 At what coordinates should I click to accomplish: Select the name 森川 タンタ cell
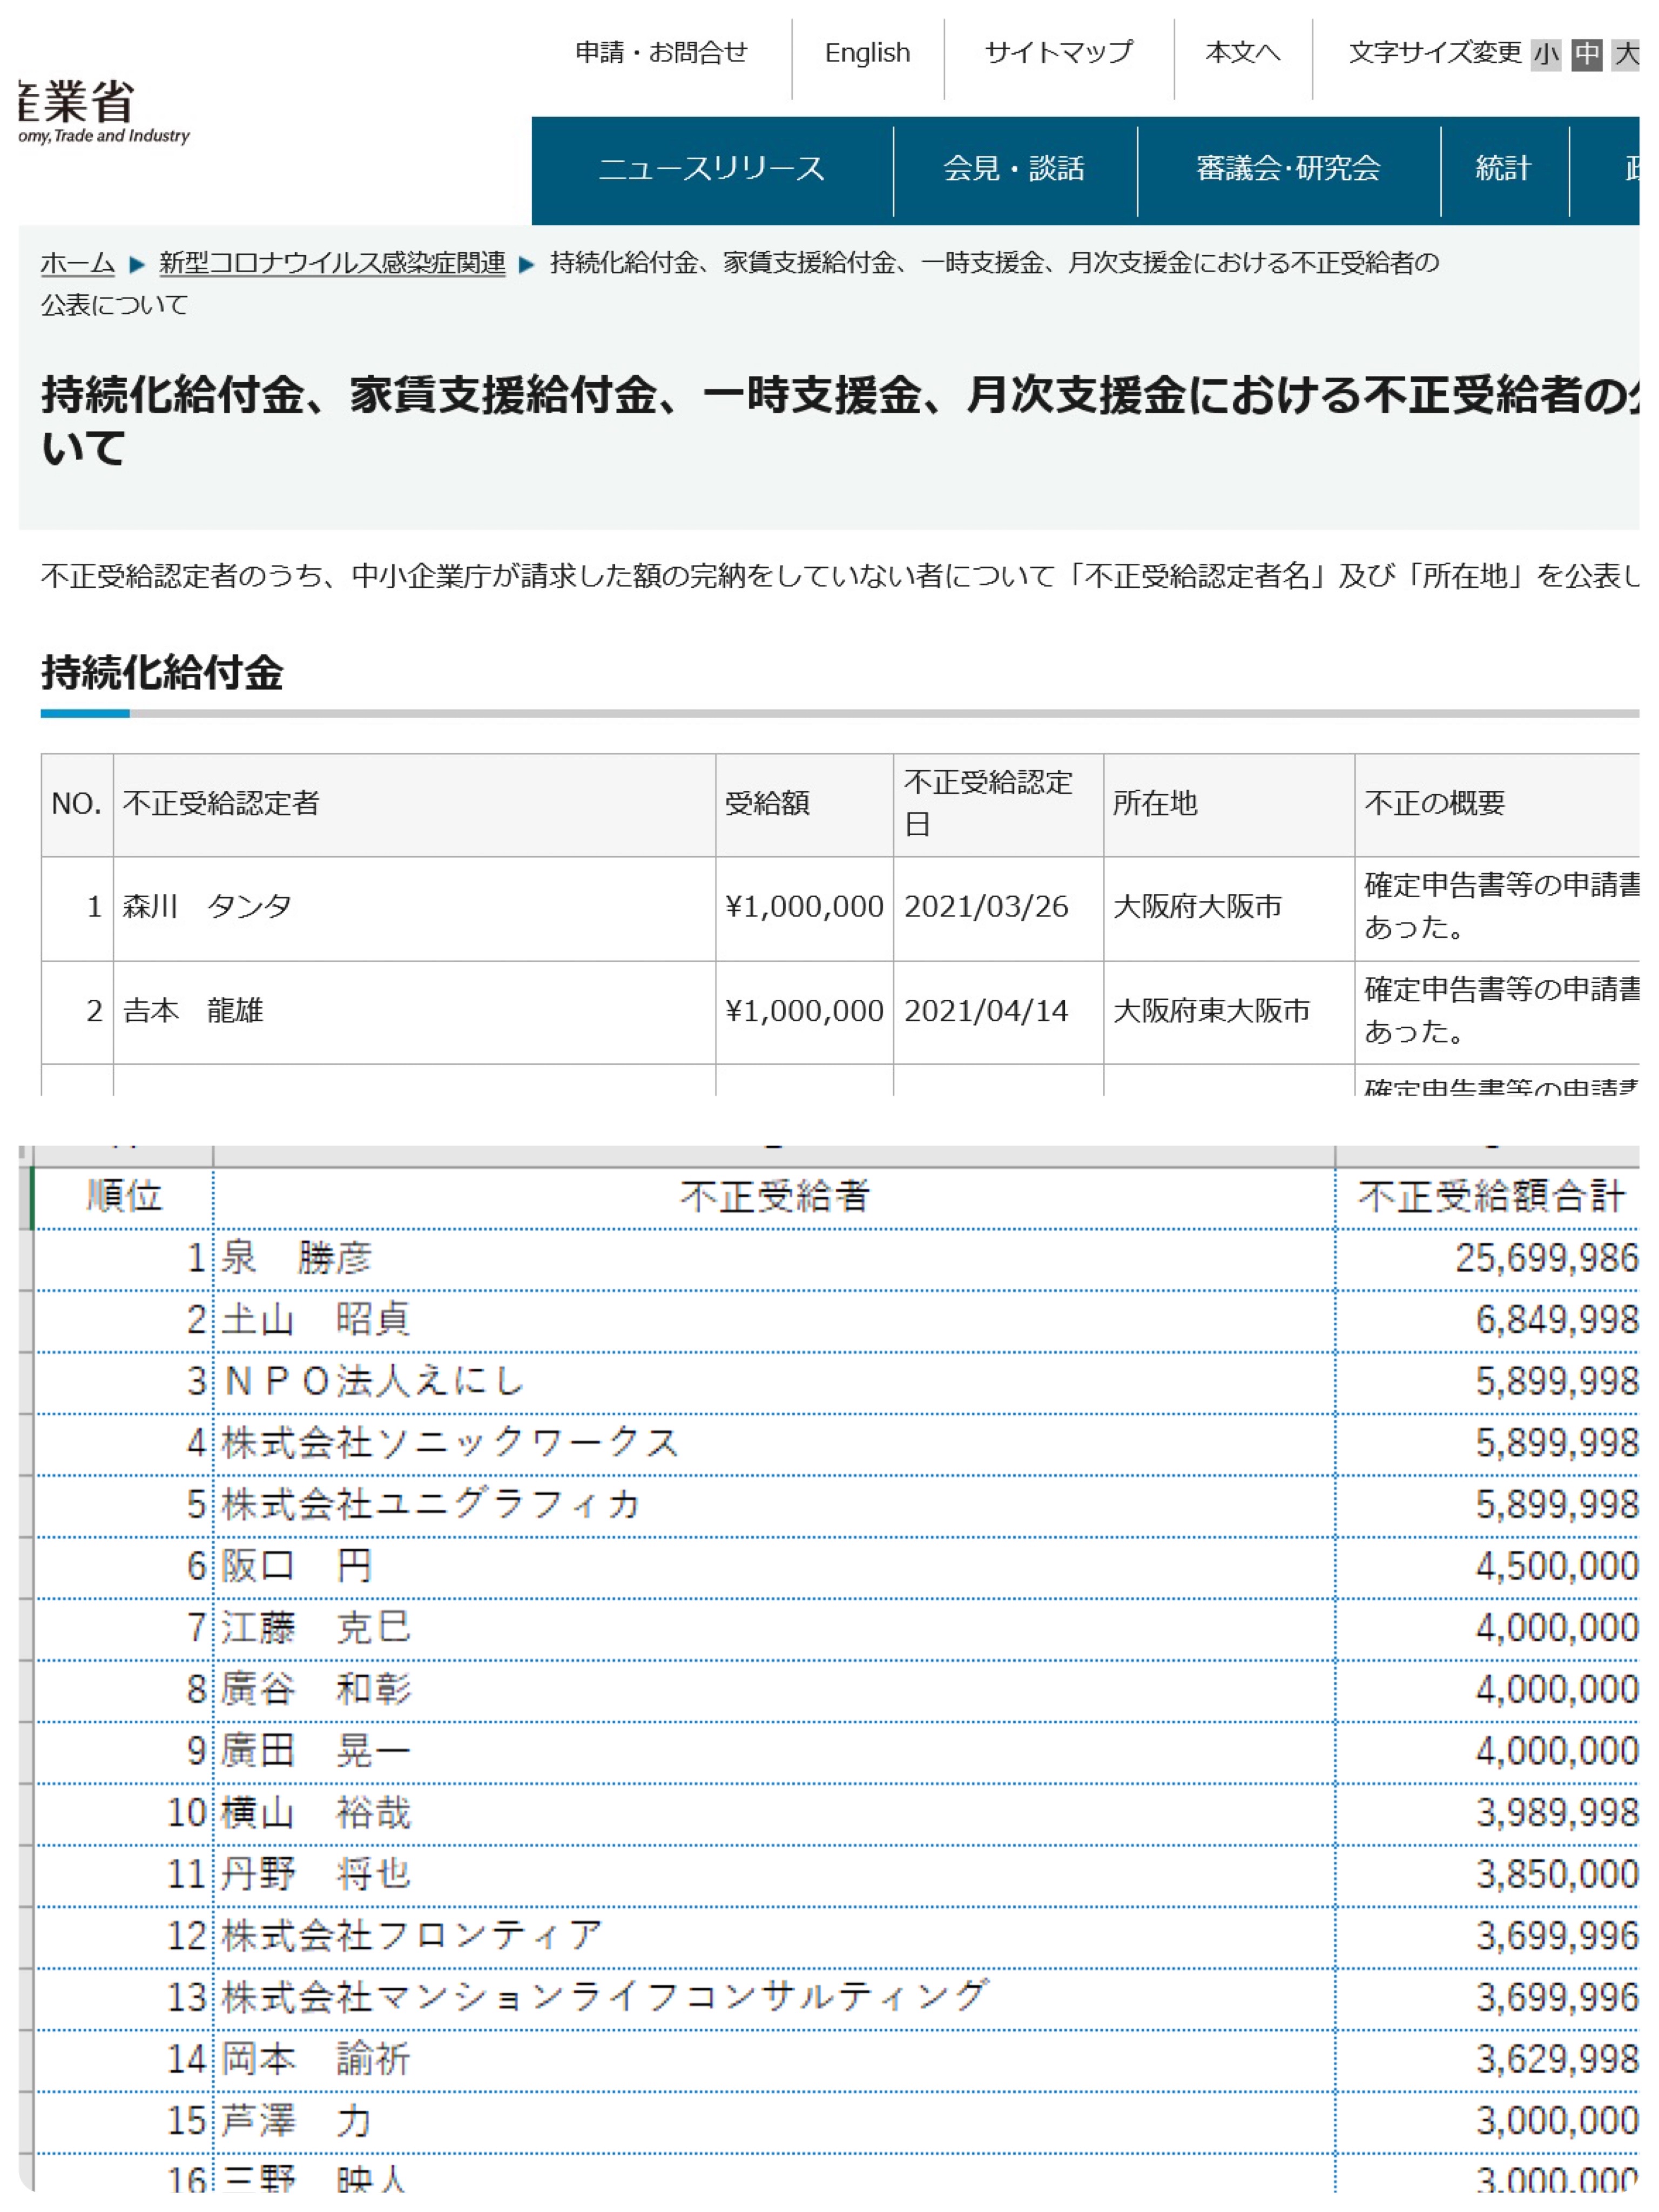pyautogui.click(x=414, y=908)
